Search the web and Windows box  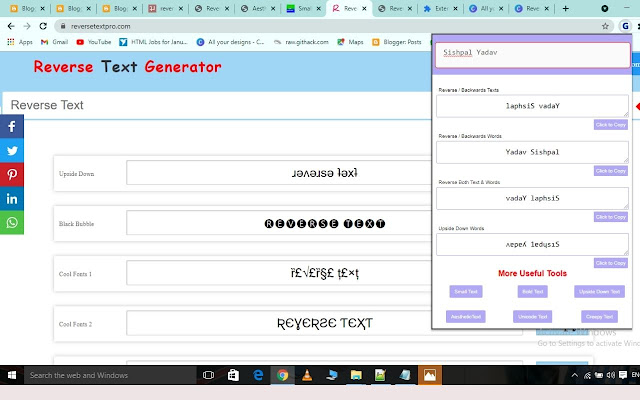pos(110,375)
